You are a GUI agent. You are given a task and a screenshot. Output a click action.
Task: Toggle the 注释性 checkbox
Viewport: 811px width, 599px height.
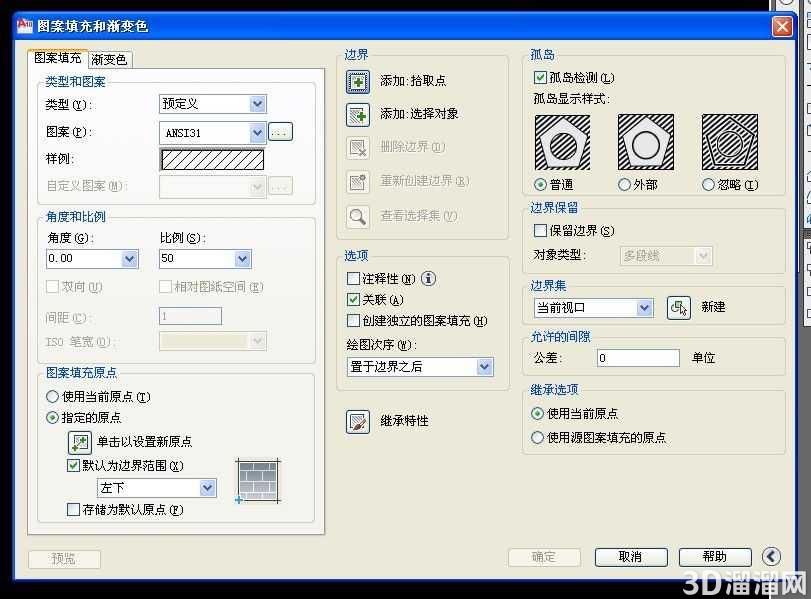(x=353, y=279)
